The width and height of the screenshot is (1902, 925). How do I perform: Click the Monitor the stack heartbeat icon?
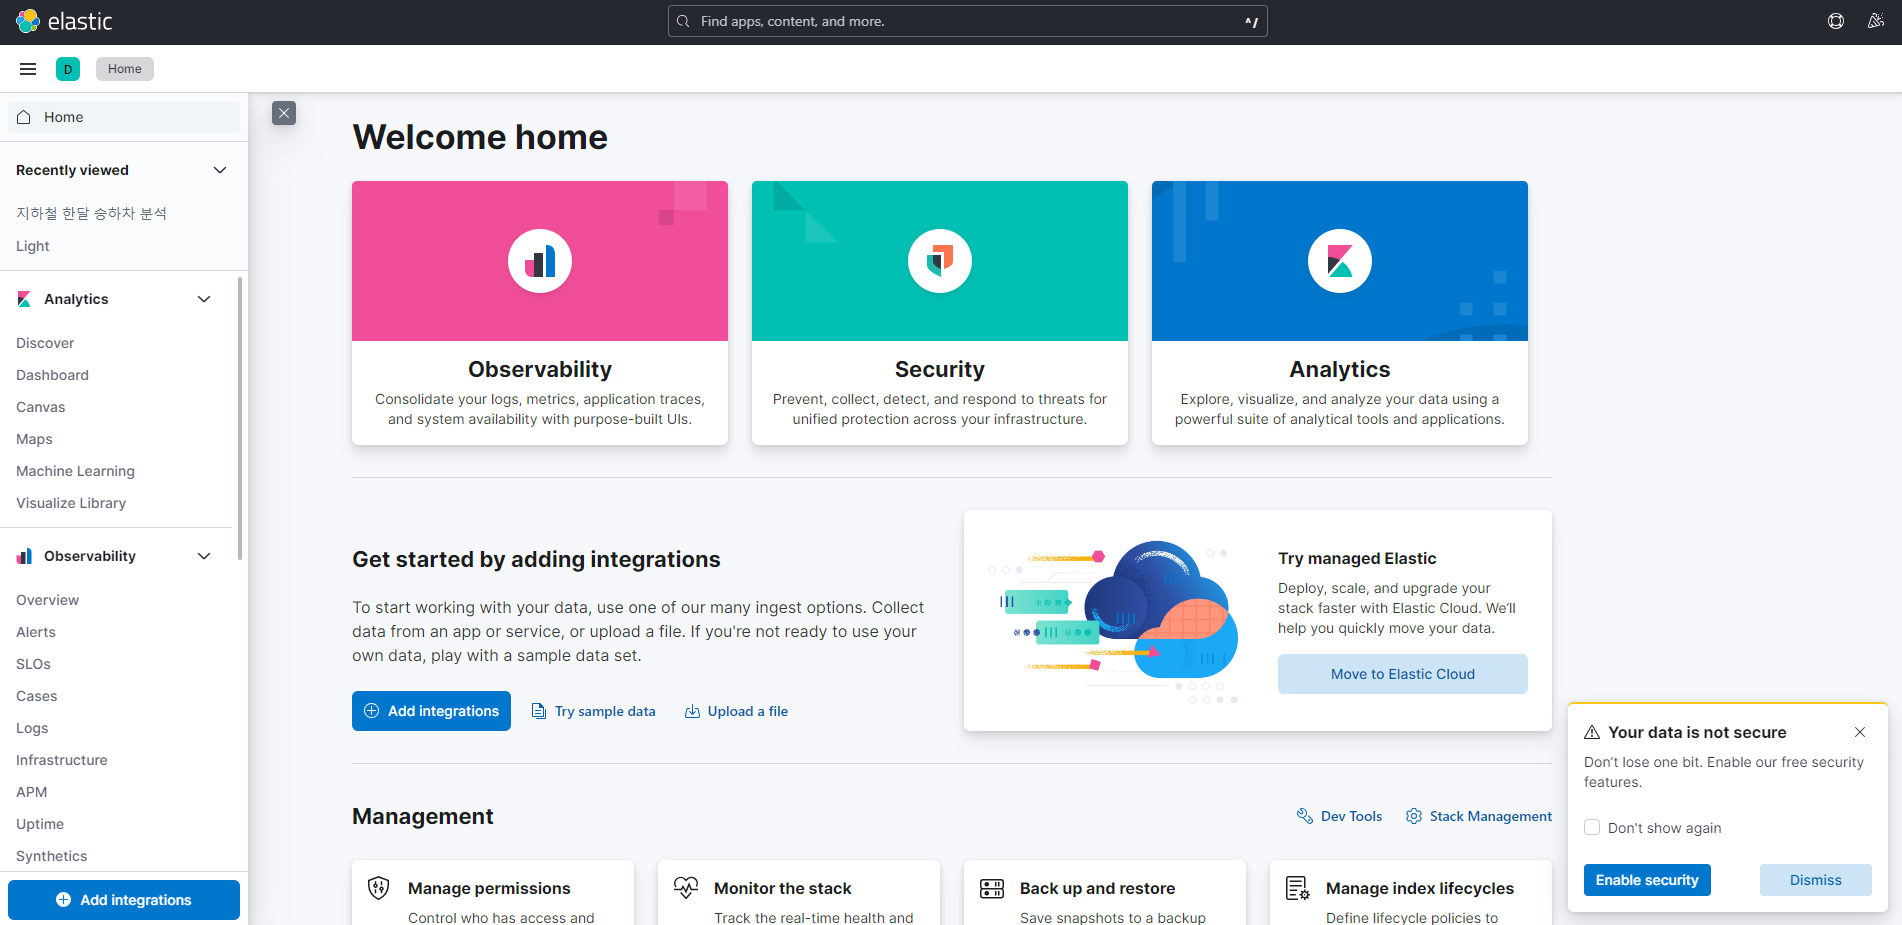[685, 887]
